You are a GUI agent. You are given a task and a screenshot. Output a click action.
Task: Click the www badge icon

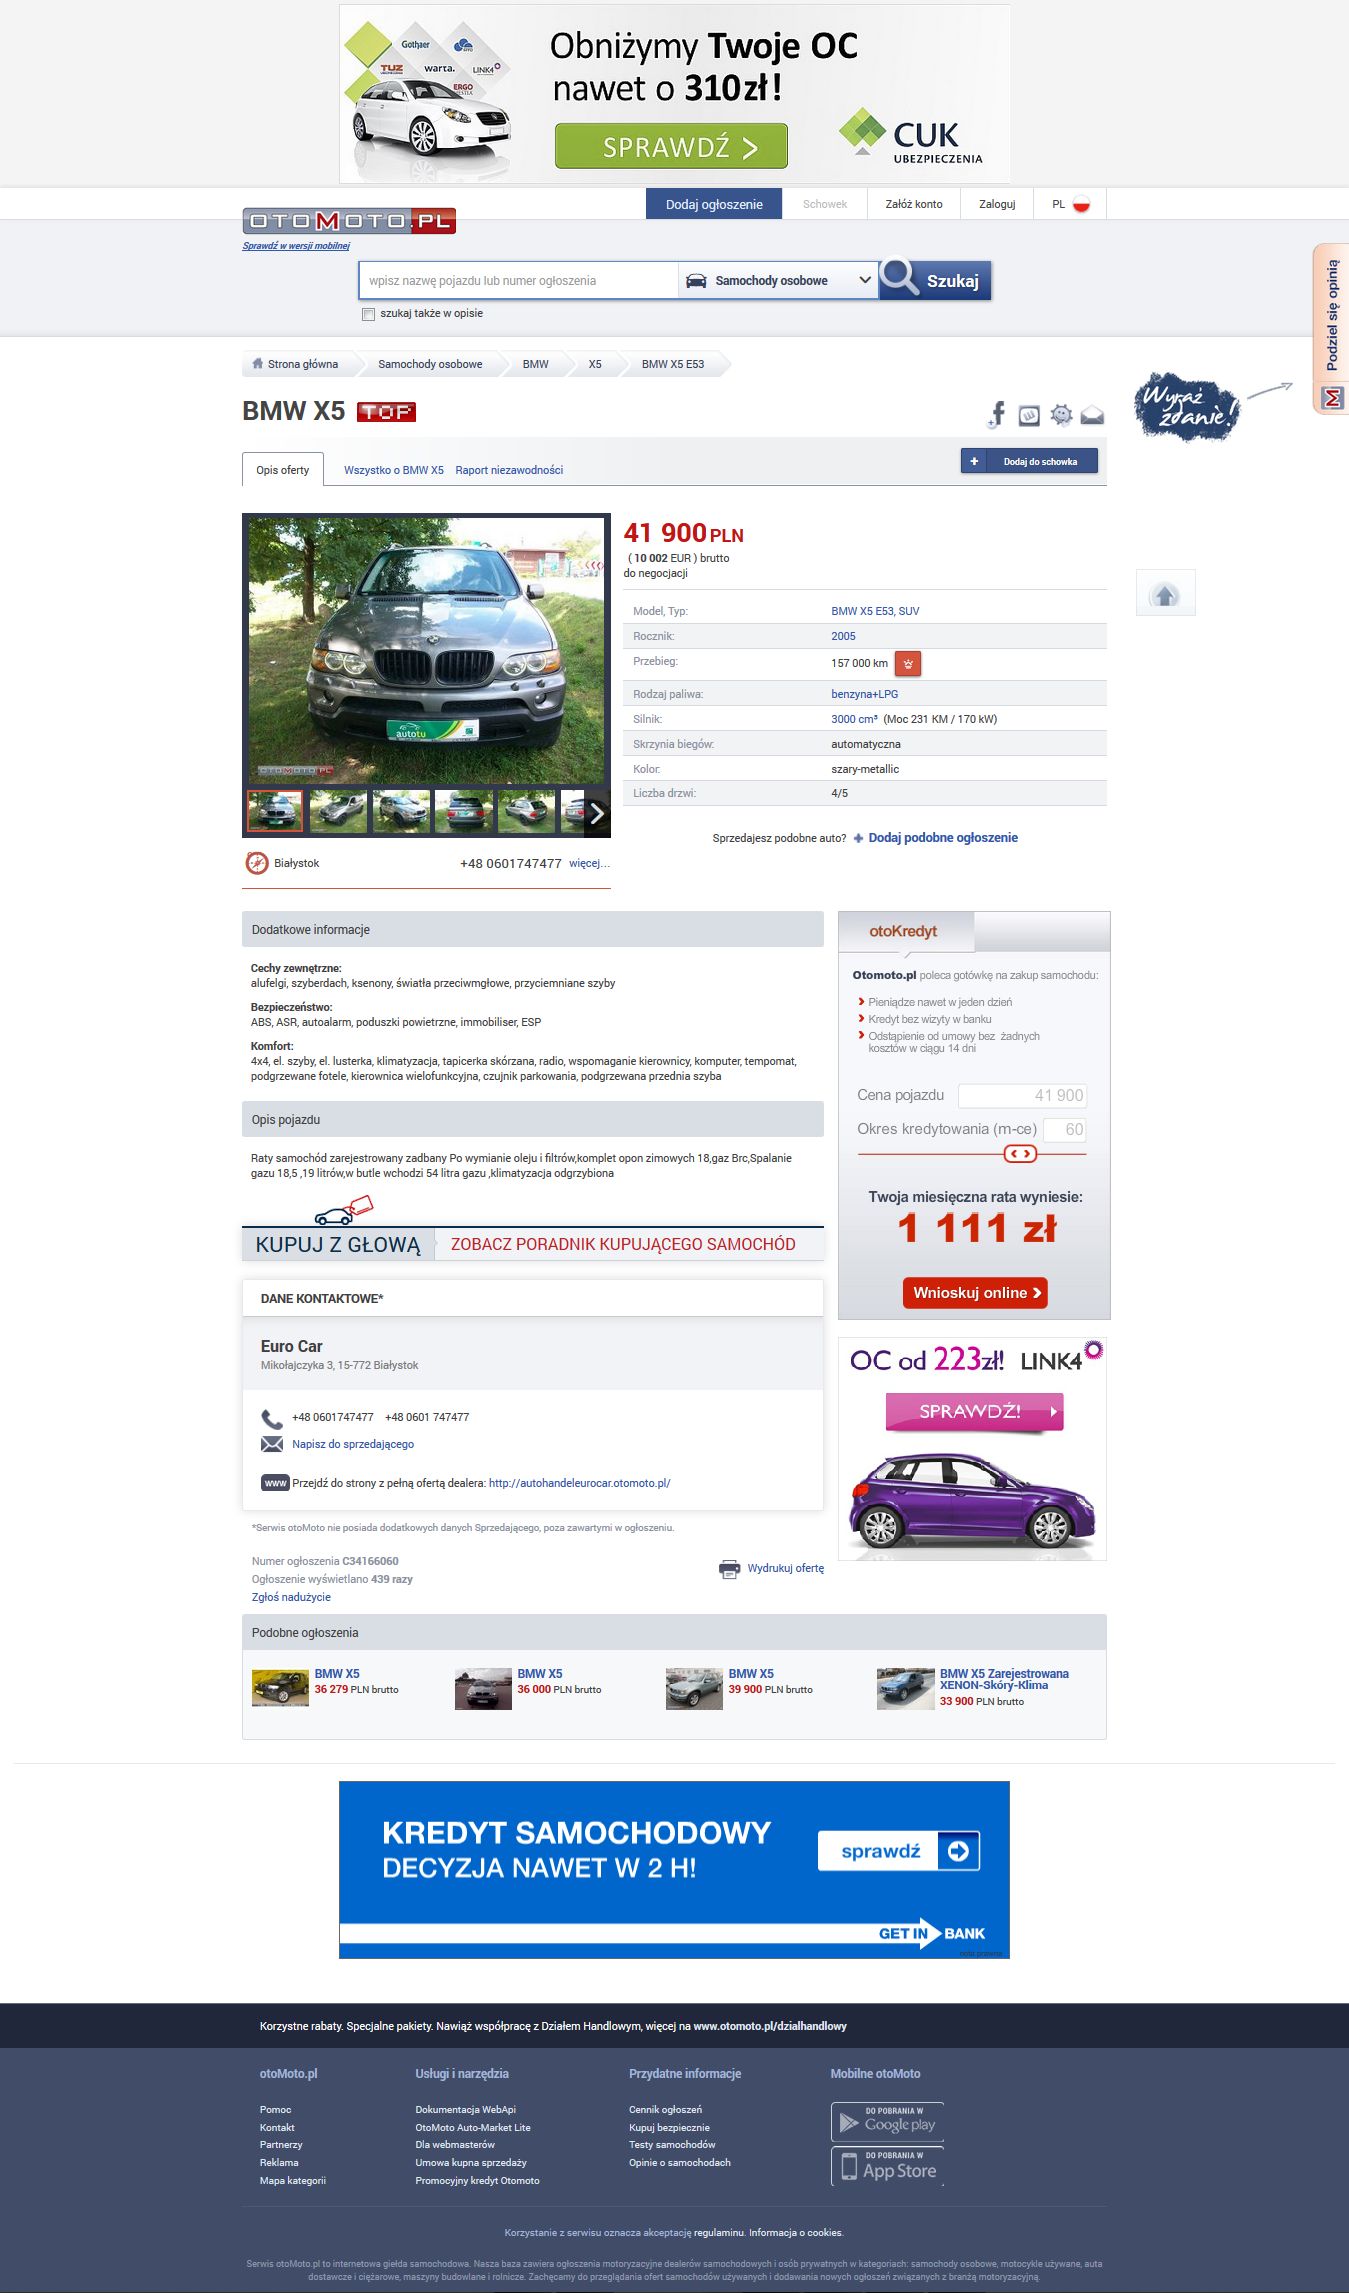click(x=275, y=1483)
